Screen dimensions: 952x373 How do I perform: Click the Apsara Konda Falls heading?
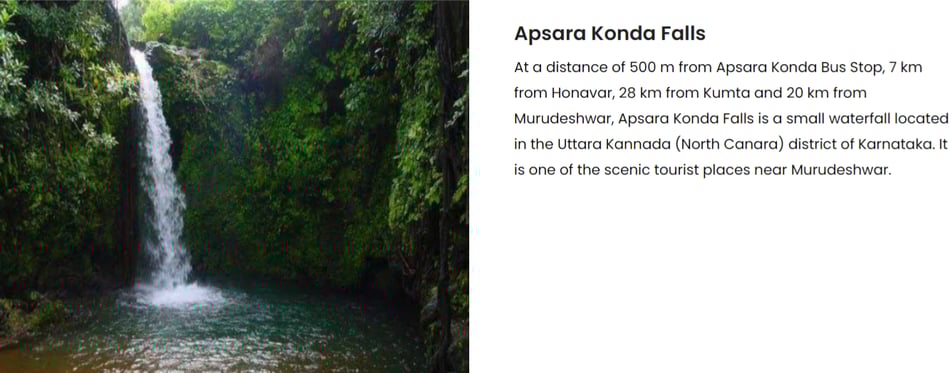coord(610,33)
